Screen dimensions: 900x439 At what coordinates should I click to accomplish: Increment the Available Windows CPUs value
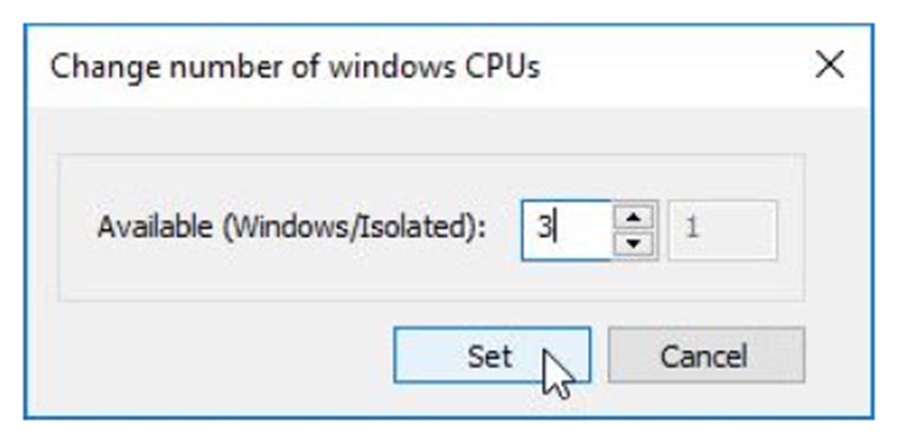click(x=634, y=217)
